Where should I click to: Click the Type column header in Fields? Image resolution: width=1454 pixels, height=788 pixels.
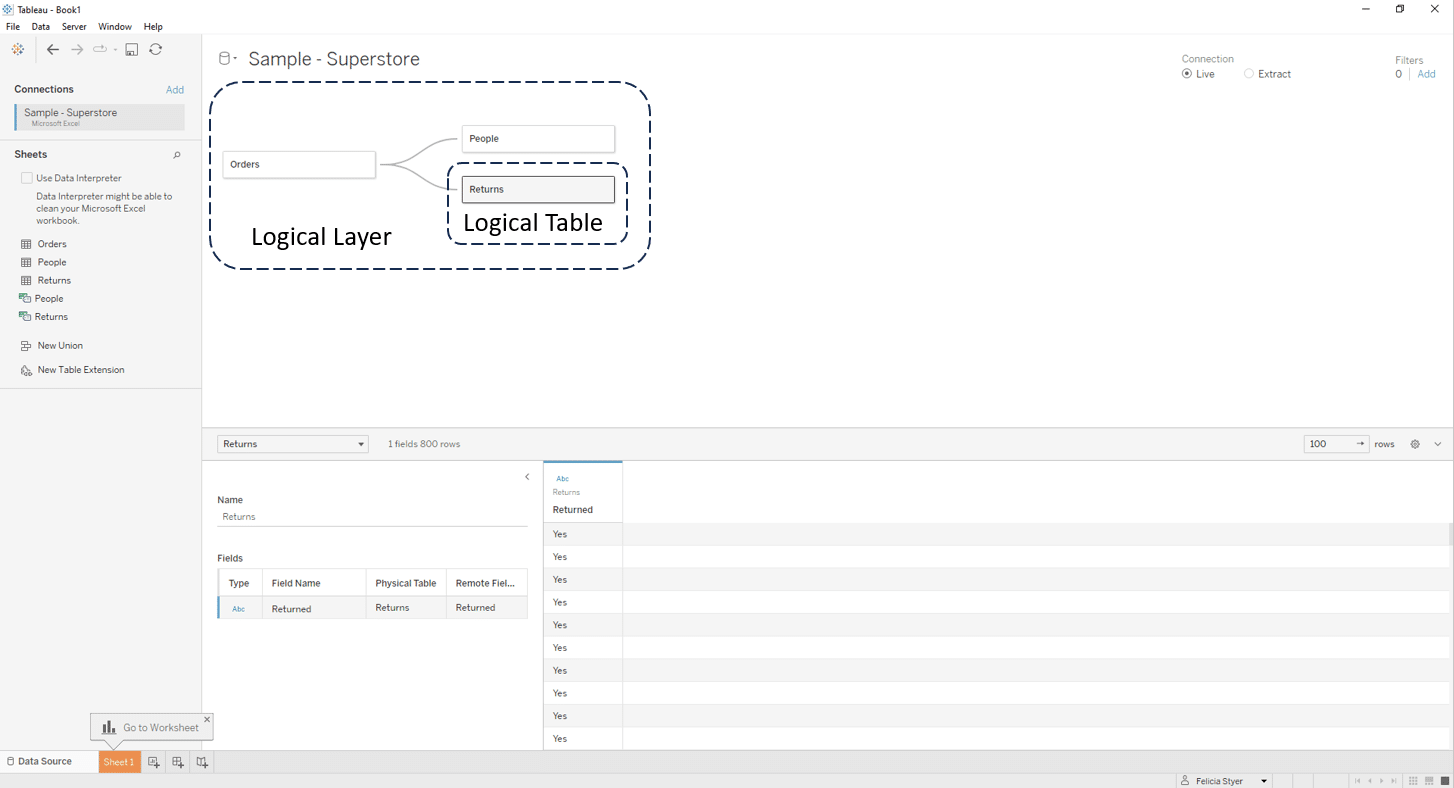tap(240, 583)
